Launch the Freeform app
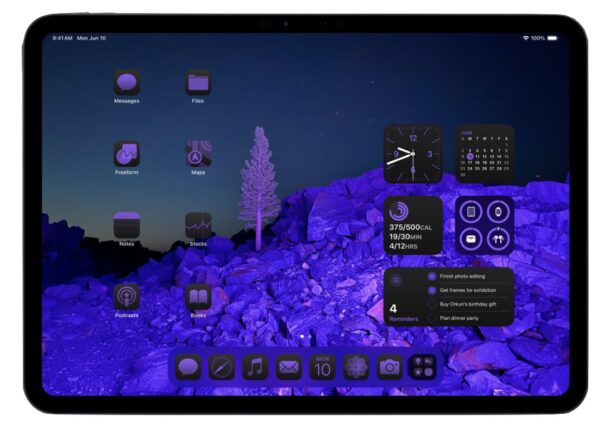Image resolution: width=610 pixels, height=435 pixels. pyautogui.click(x=126, y=154)
